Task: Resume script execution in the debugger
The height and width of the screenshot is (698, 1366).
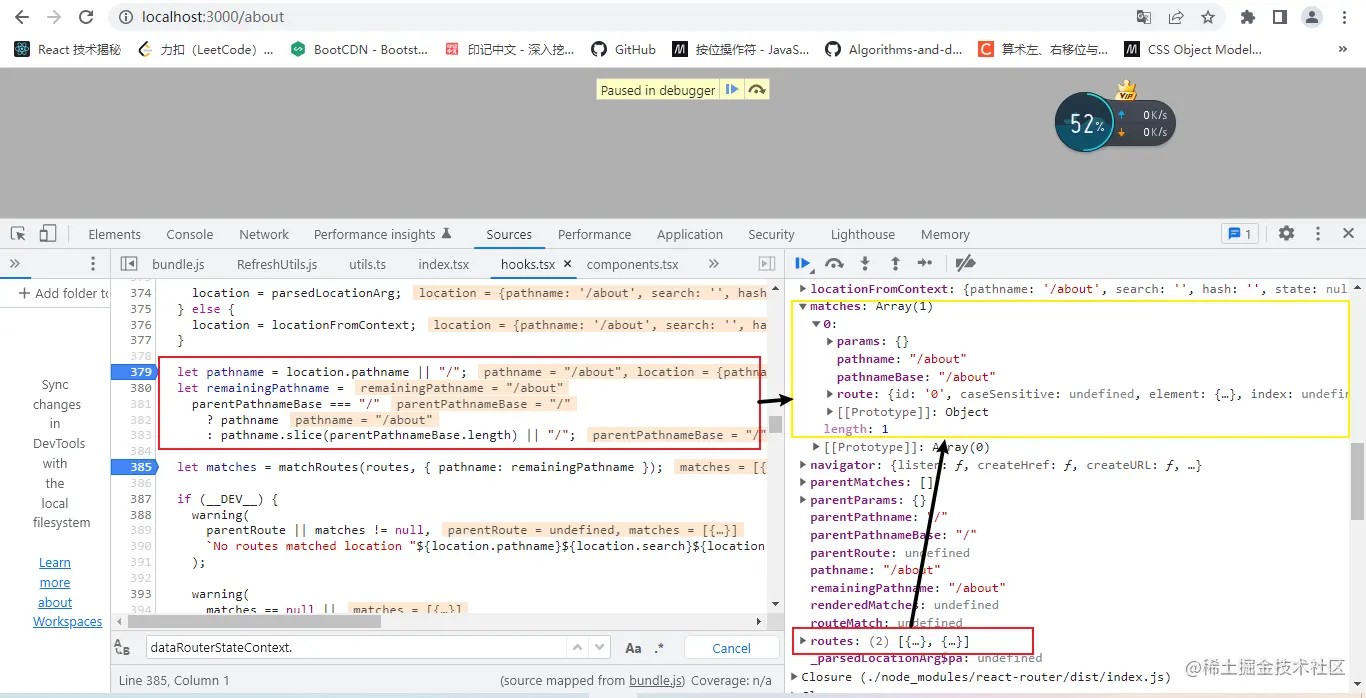Action: point(803,263)
